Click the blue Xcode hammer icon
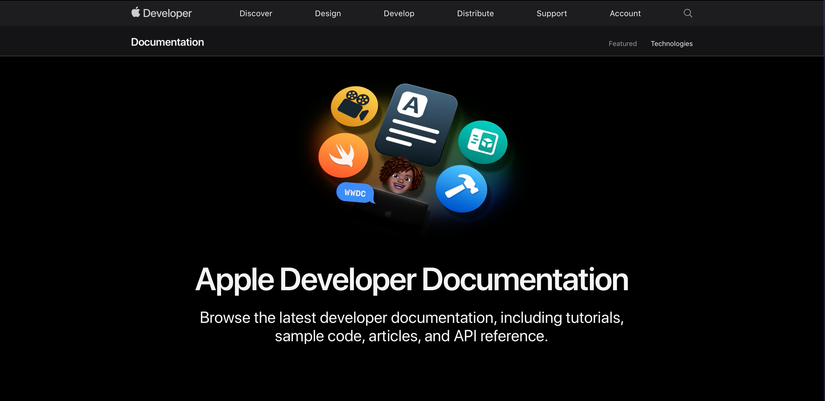Viewport: 825px width, 401px height. point(461,189)
